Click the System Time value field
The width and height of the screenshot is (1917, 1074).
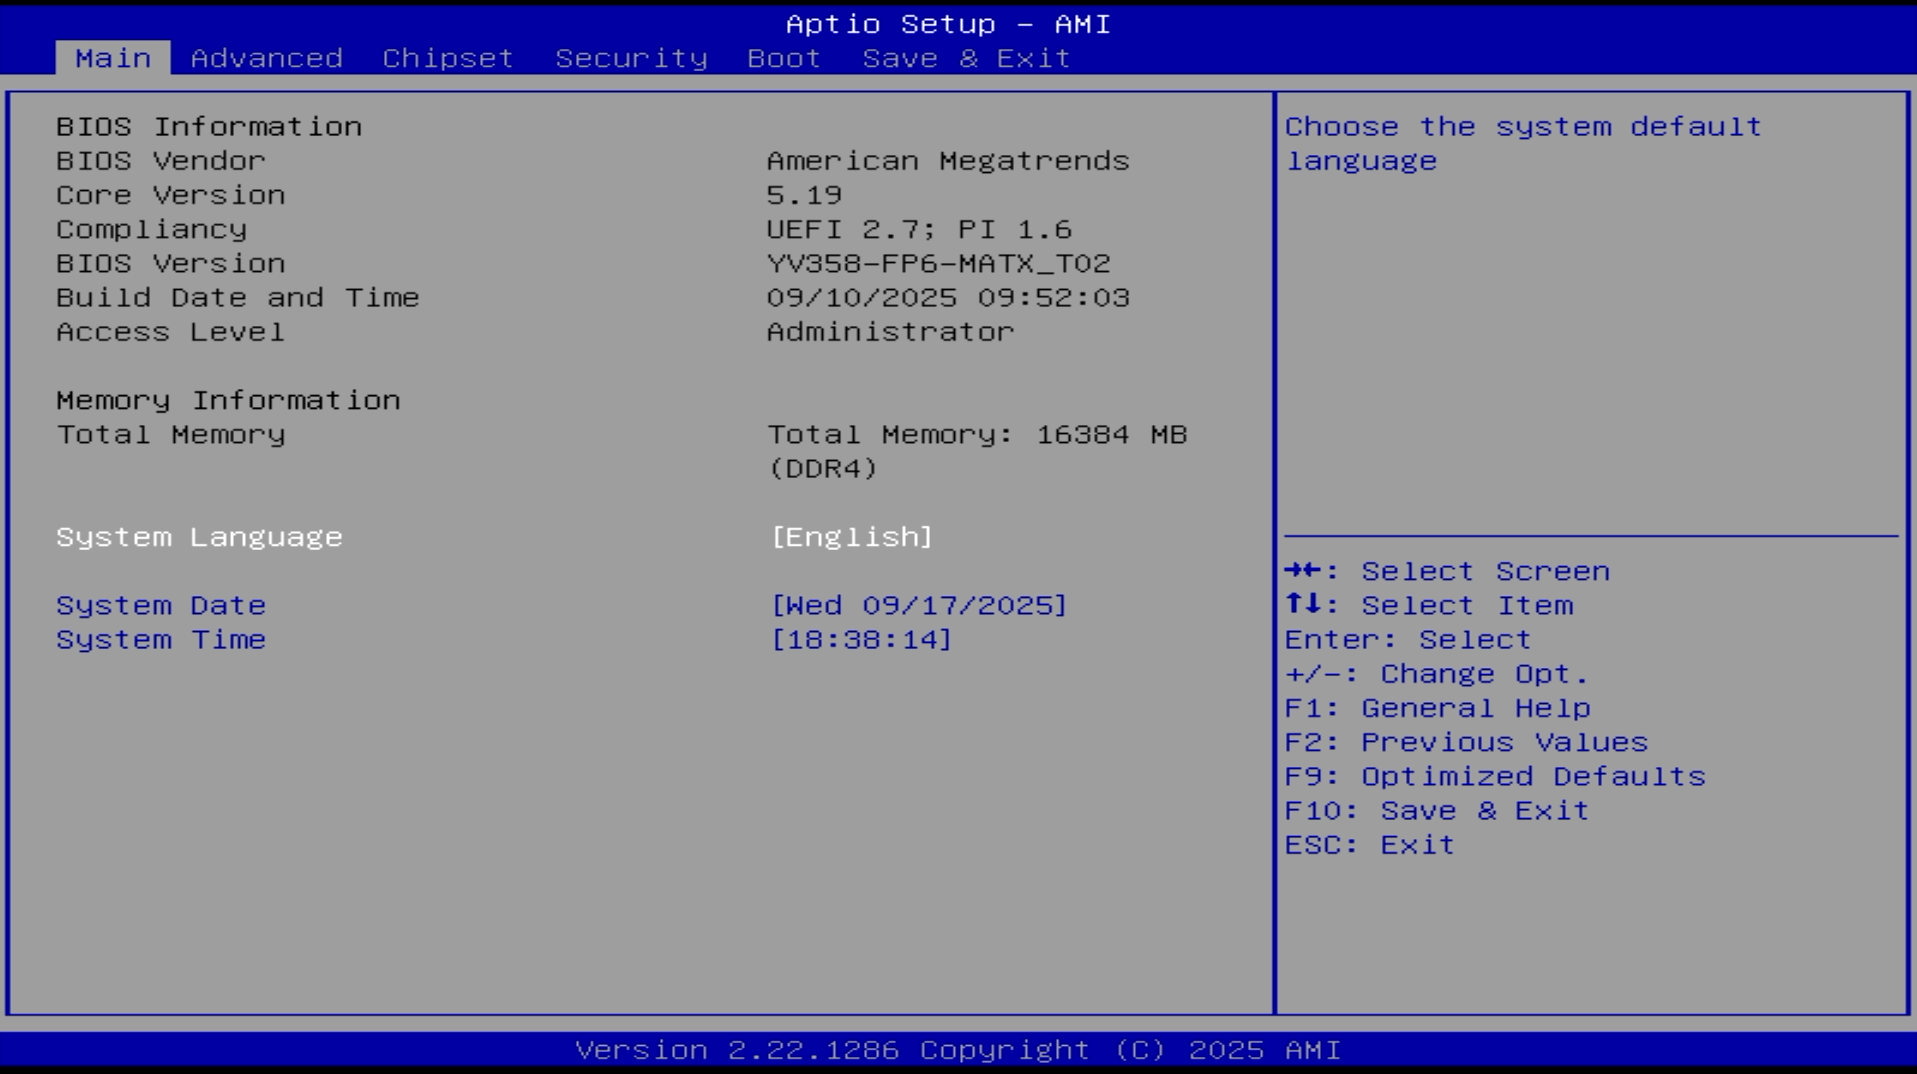[x=860, y=640]
